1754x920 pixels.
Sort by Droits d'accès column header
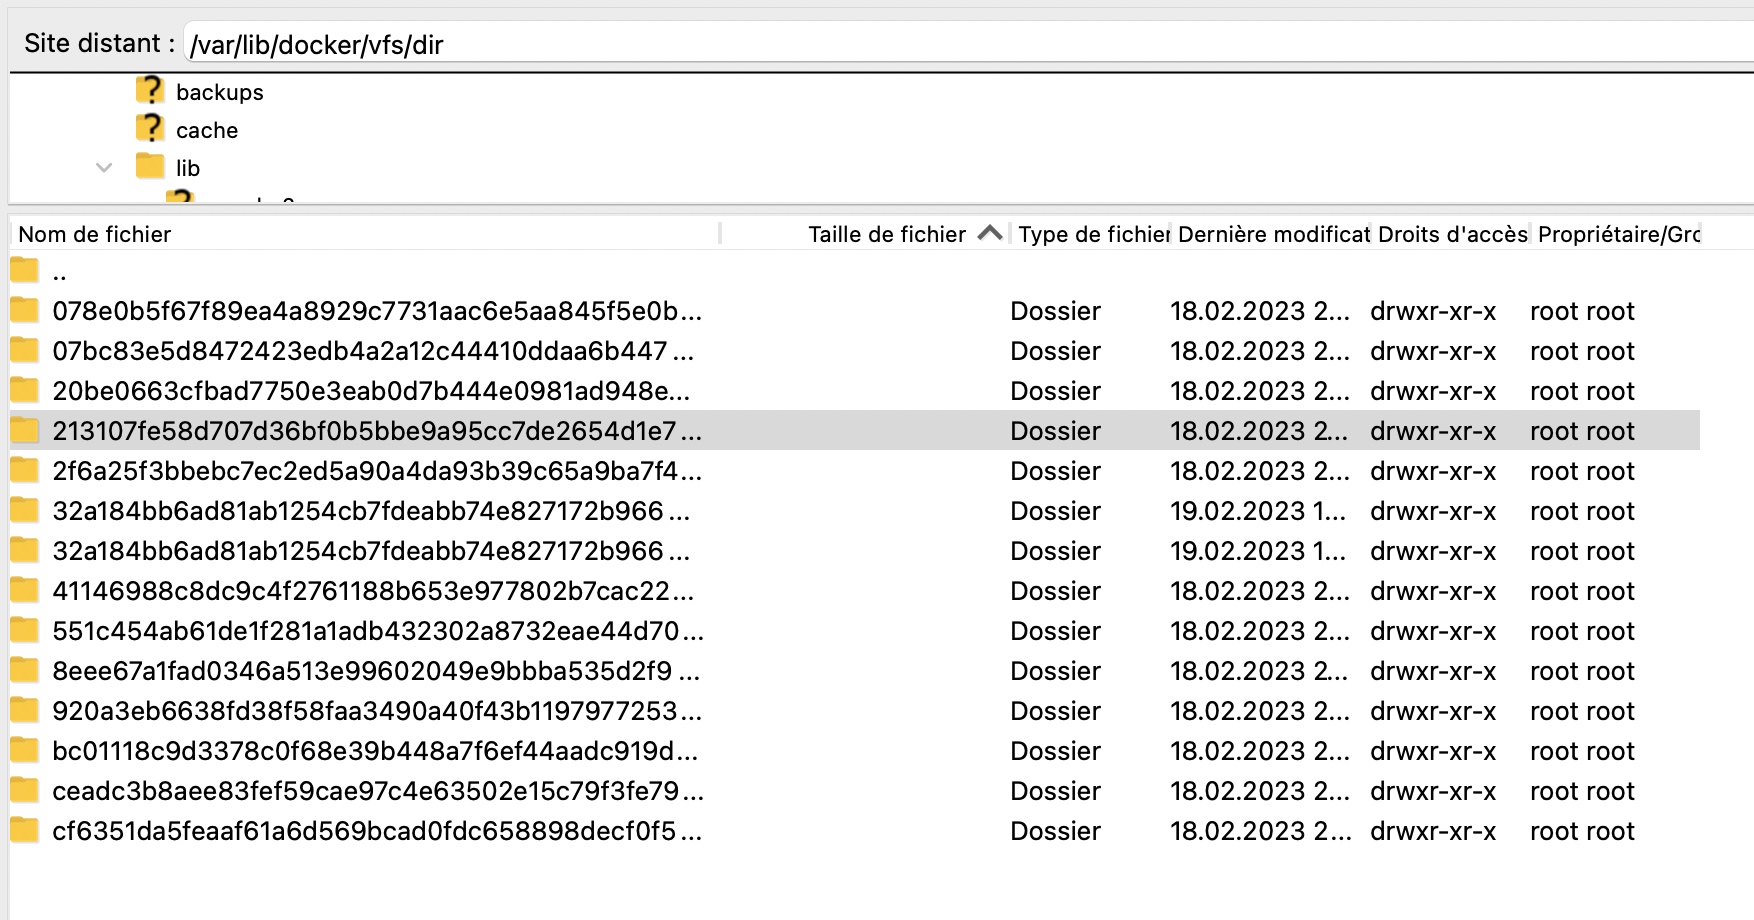pyautogui.click(x=1451, y=234)
